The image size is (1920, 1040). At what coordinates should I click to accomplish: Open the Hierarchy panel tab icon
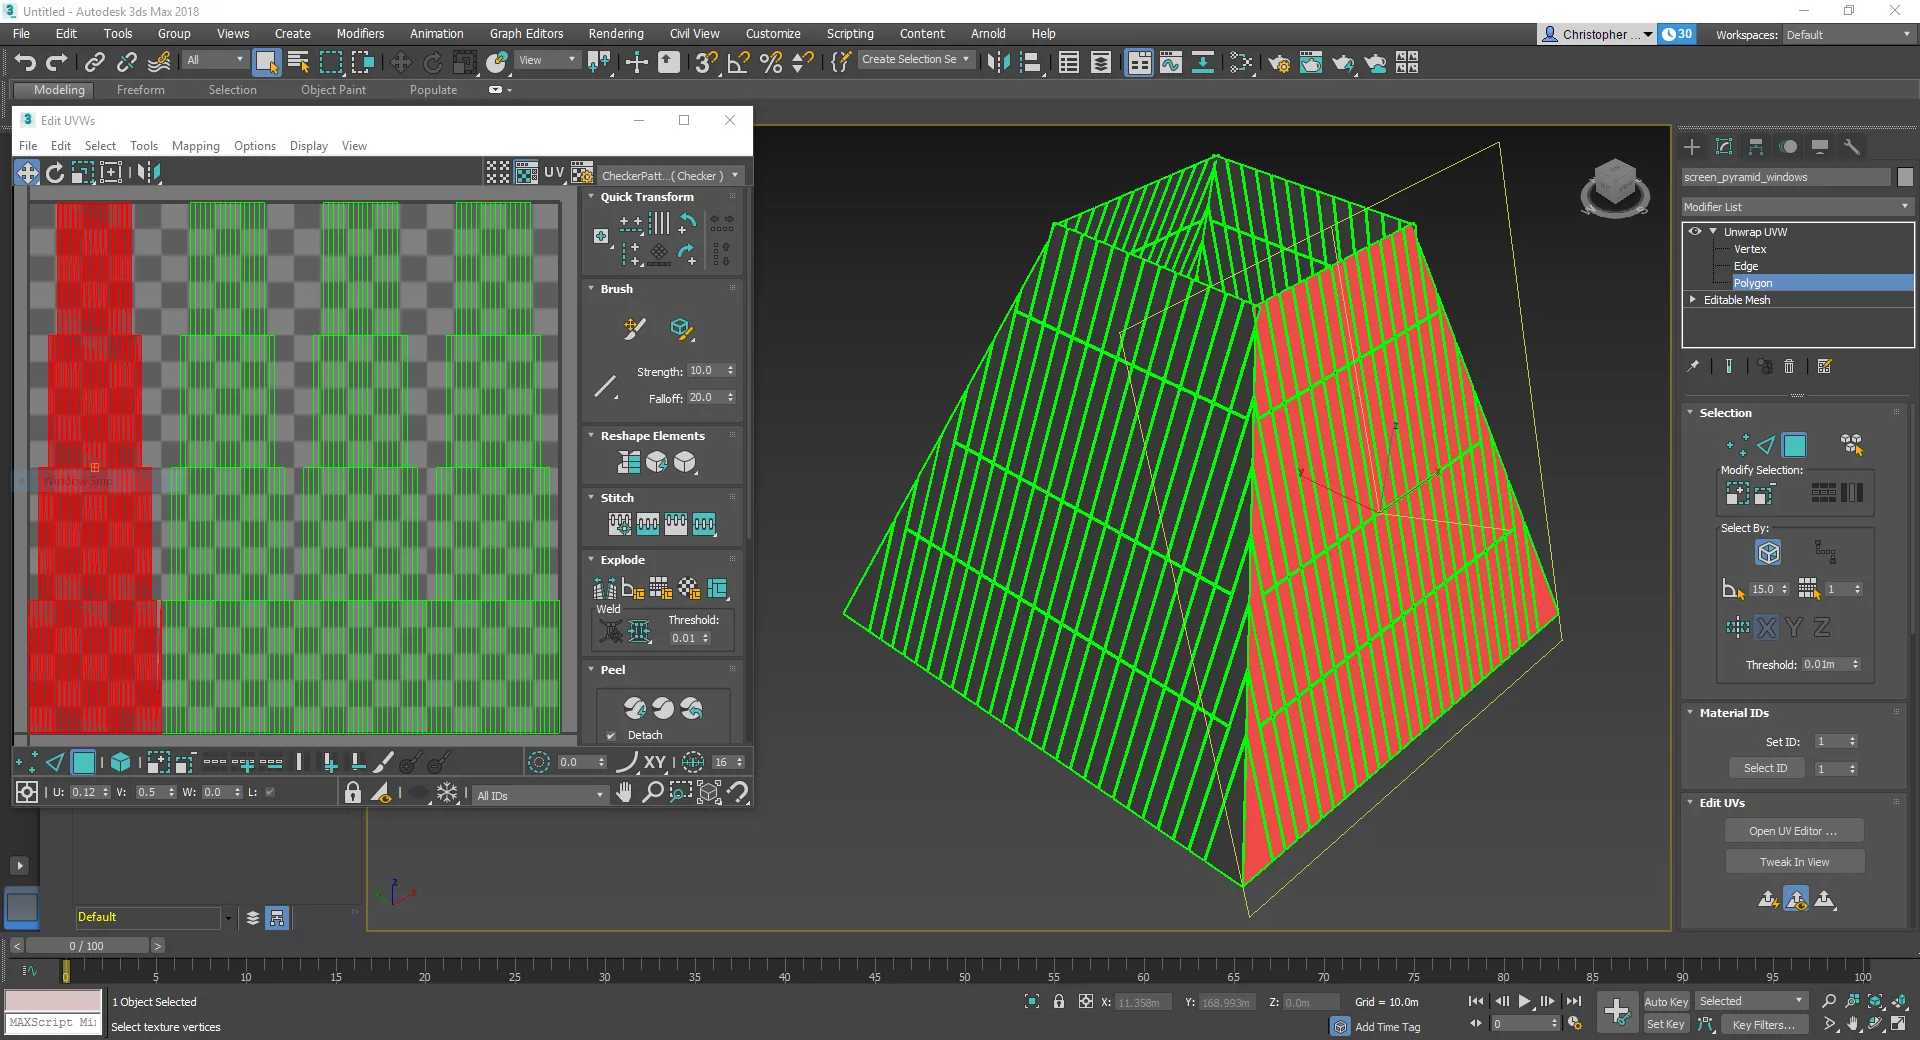pyautogui.click(x=1756, y=147)
